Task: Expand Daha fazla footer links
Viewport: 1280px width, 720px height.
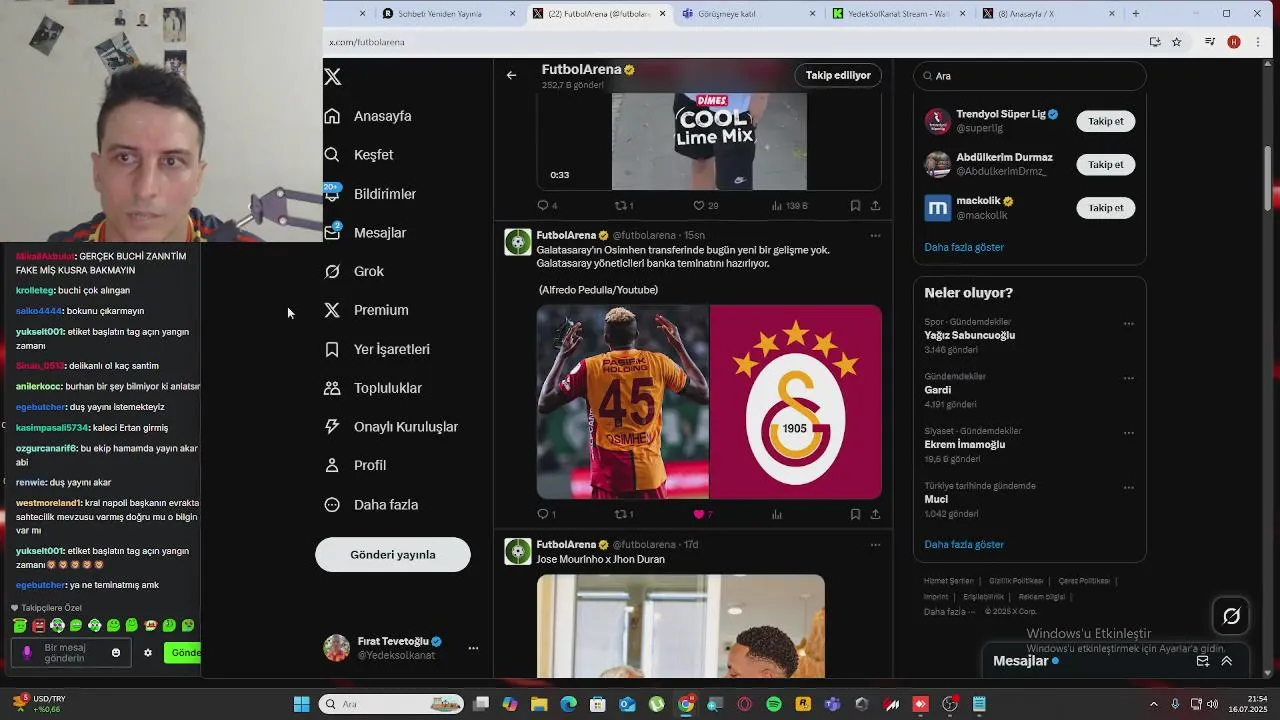Action: tap(949, 612)
